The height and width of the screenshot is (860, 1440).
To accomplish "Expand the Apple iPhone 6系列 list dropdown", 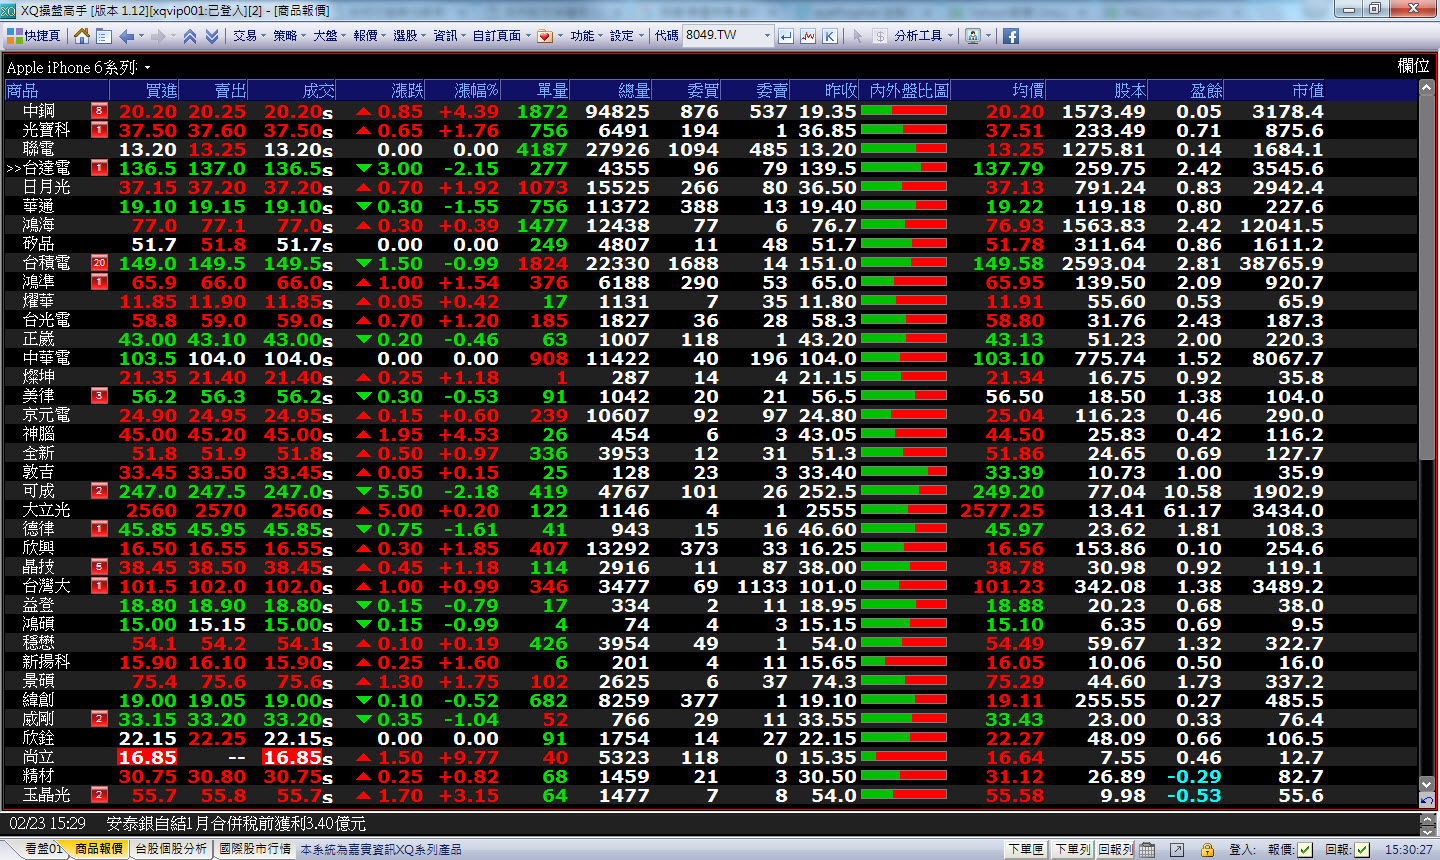I will (147, 68).
